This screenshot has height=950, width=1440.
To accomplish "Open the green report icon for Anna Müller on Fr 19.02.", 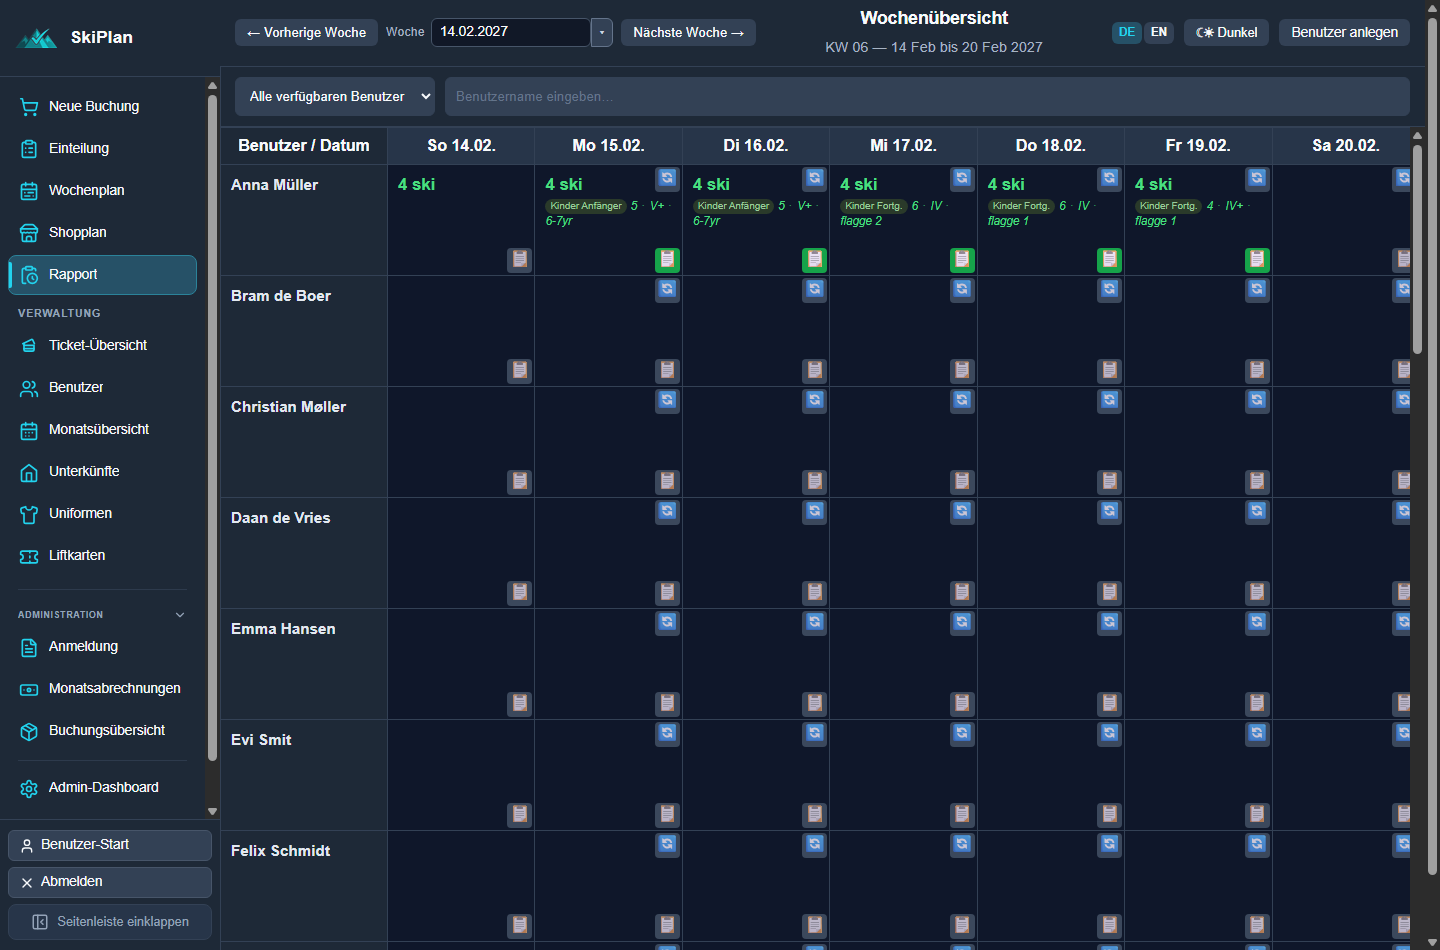I will [x=1257, y=260].
